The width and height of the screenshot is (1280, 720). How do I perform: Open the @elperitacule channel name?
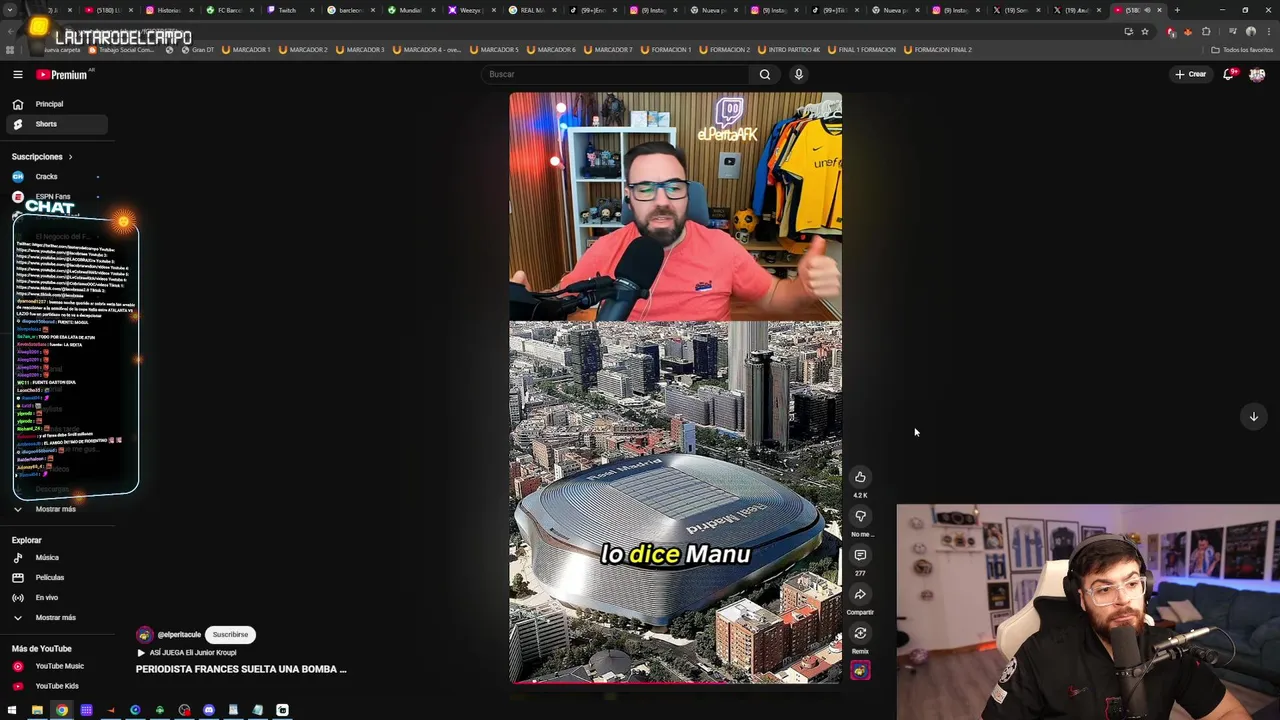(x=181, y=635)
